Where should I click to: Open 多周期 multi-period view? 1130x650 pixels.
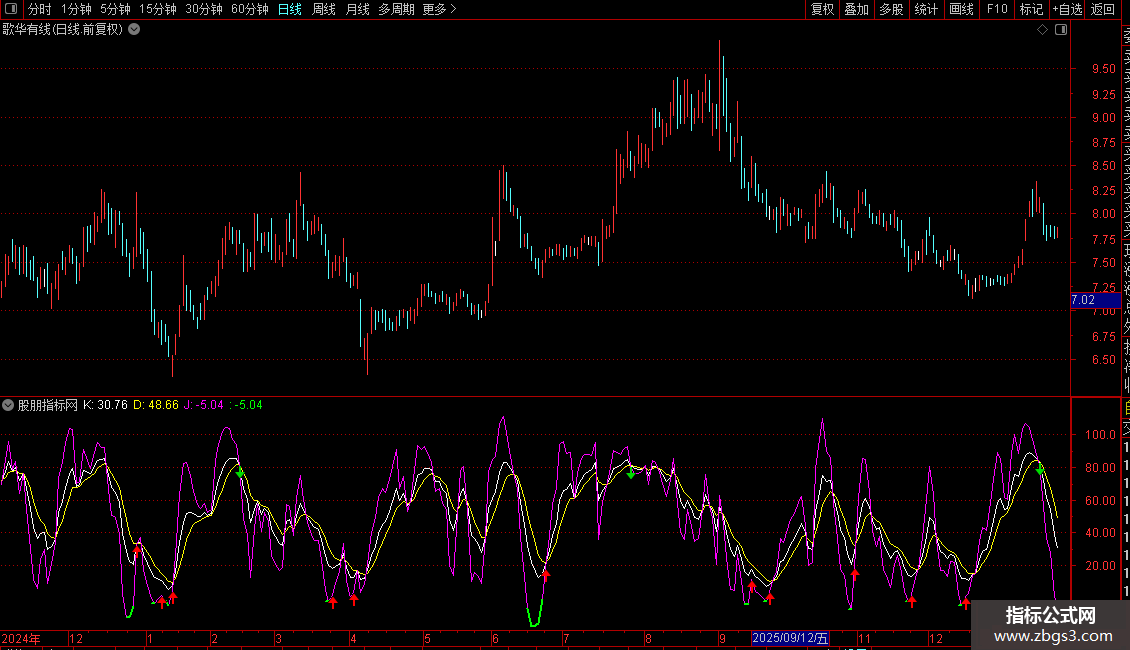click(x=396, y=9)
